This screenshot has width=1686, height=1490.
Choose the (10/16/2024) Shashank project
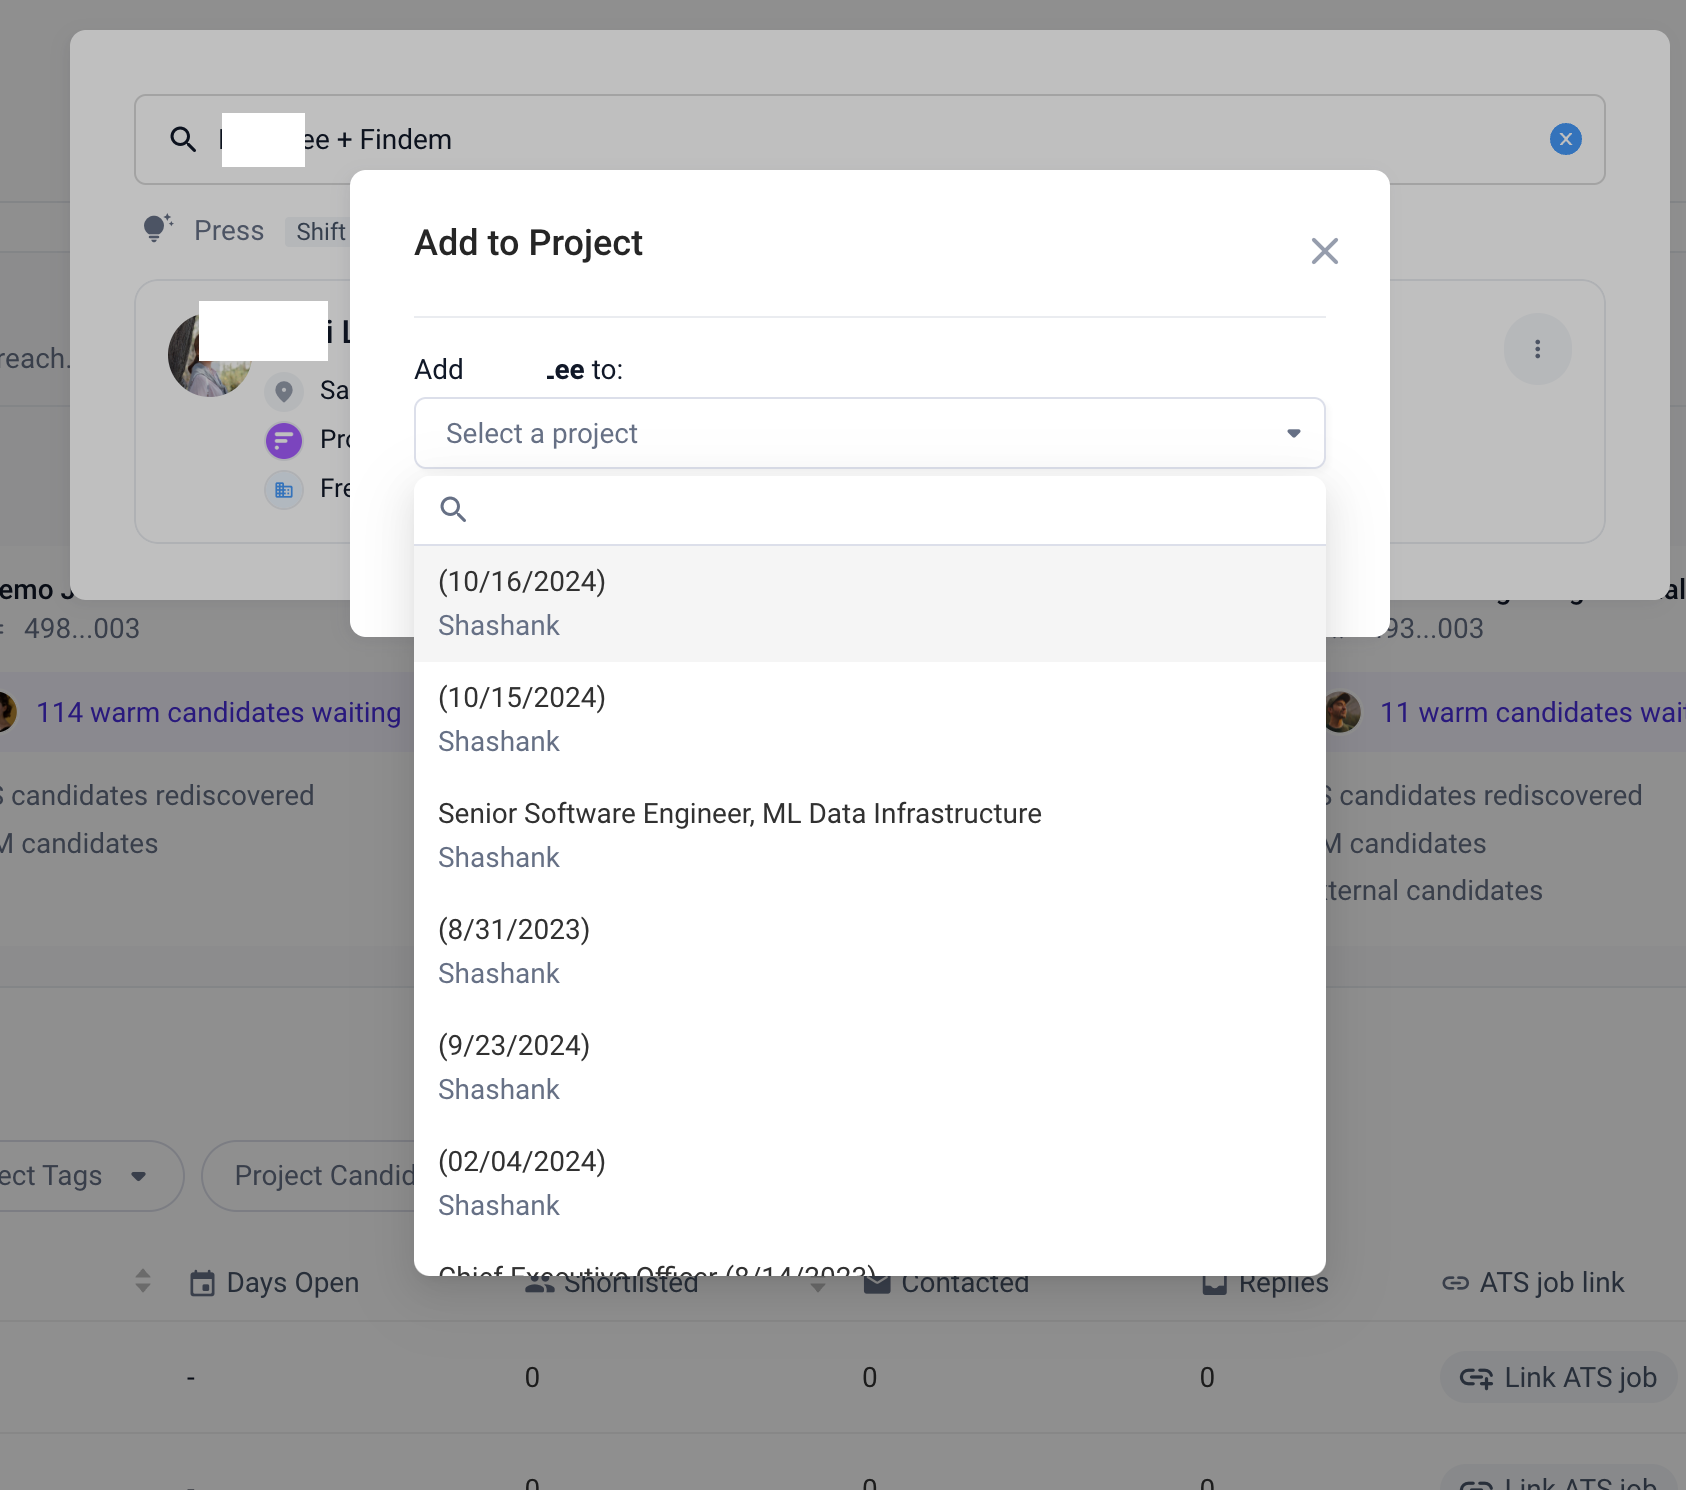(870, 603)
